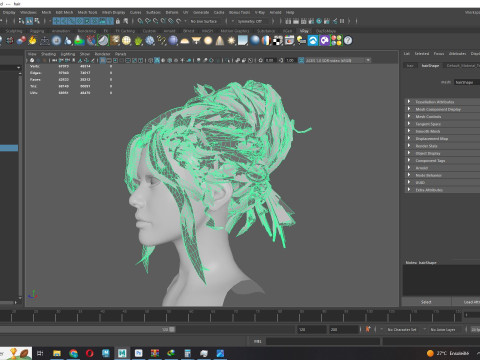The height and width of the screenshot is (360, 480).
Task: Click the red and blue spheres shelf icon
Action: click(21, 40)
